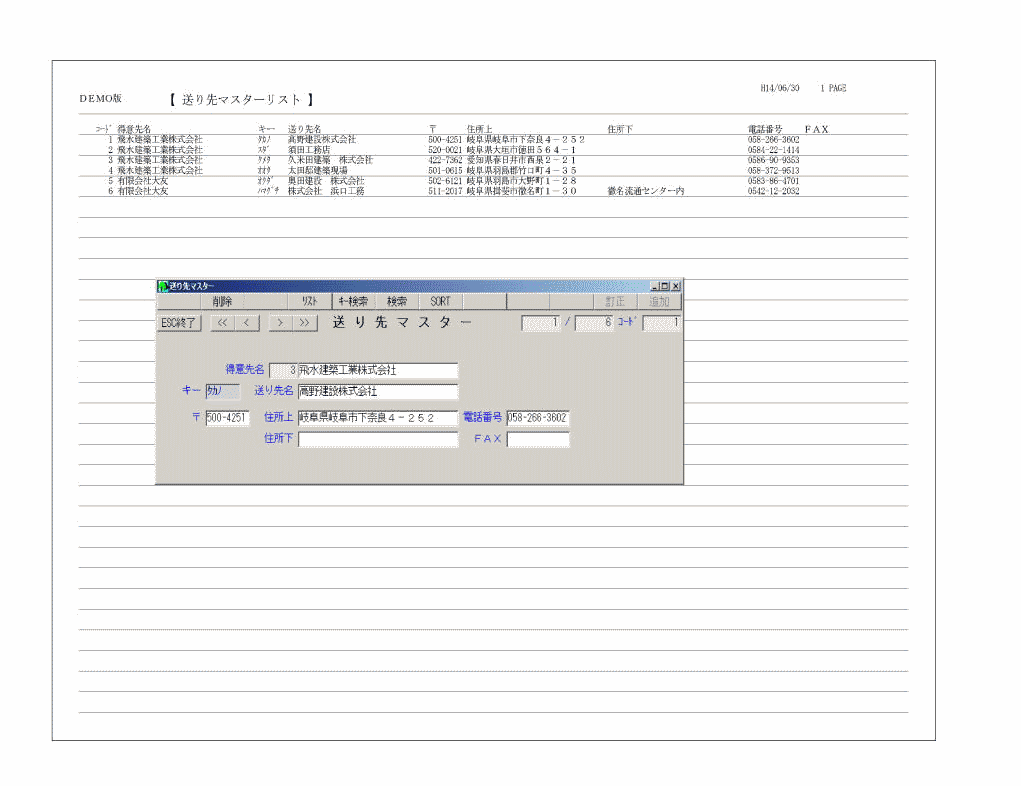This screenshot has height=786, width=1021.
Task: Click the 得意先名 code field showing 3
Action: (283, 370)
